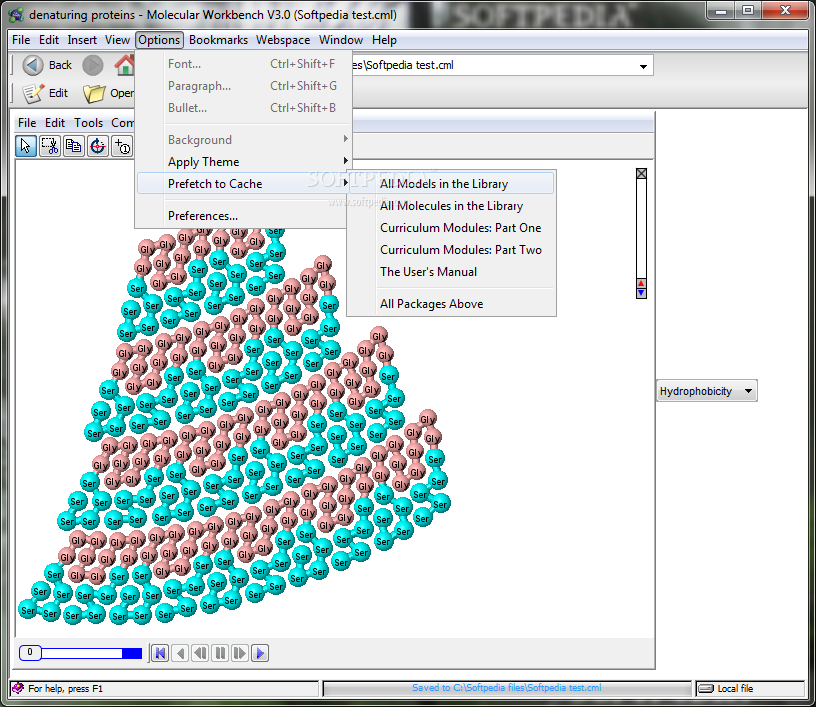Open the Help menu
This screenshot has width=816, height=707.
pyautogui.click(x=384, y=40)
